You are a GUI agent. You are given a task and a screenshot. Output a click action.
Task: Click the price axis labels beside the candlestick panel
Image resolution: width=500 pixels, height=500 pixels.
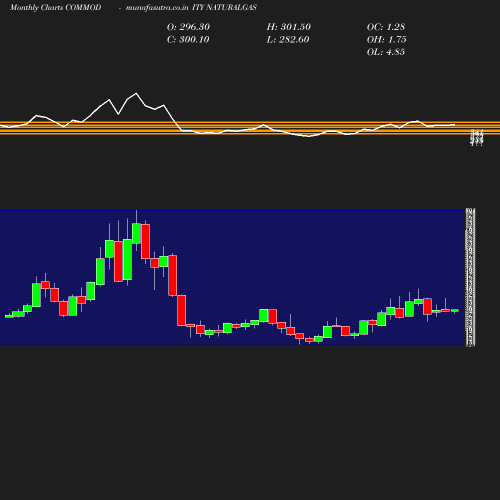470,278
